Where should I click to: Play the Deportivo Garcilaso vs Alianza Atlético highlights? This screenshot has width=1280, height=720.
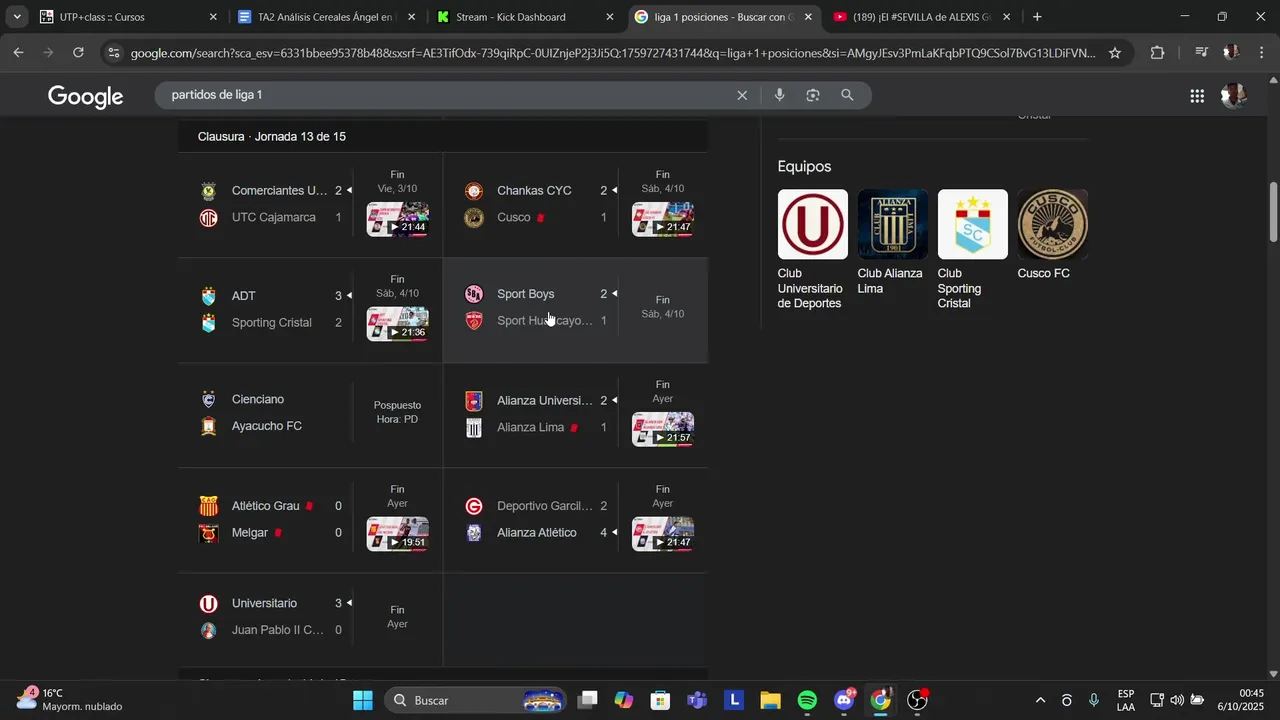coord(663,534)
